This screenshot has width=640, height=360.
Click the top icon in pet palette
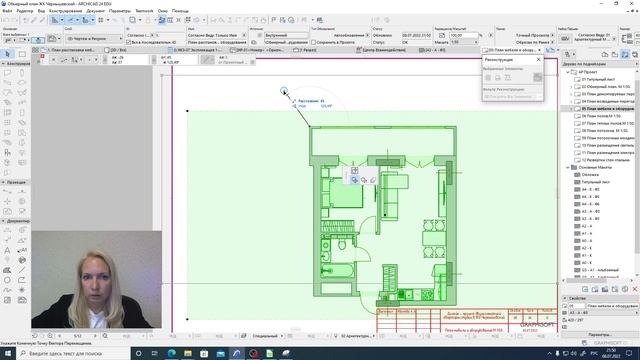click(354, 171)
